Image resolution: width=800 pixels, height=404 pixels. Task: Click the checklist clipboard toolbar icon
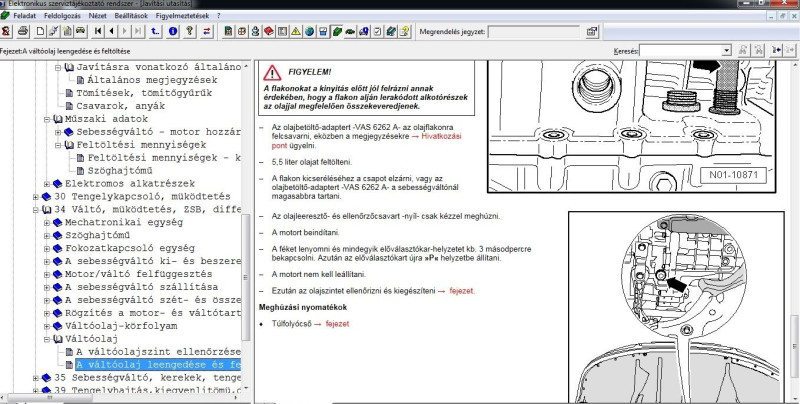point(378,32)
